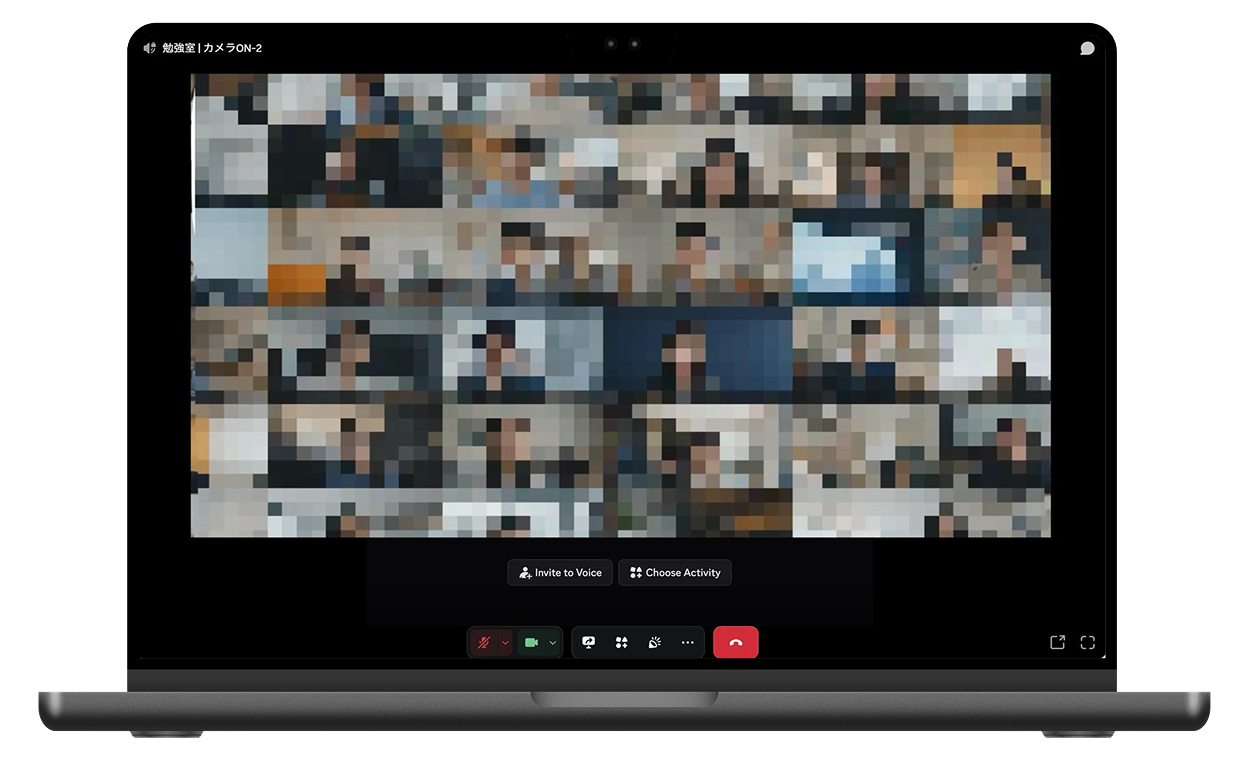Open the More options three-dot menu
This screenshot has width=1243, height=762.
coord(687,643)
